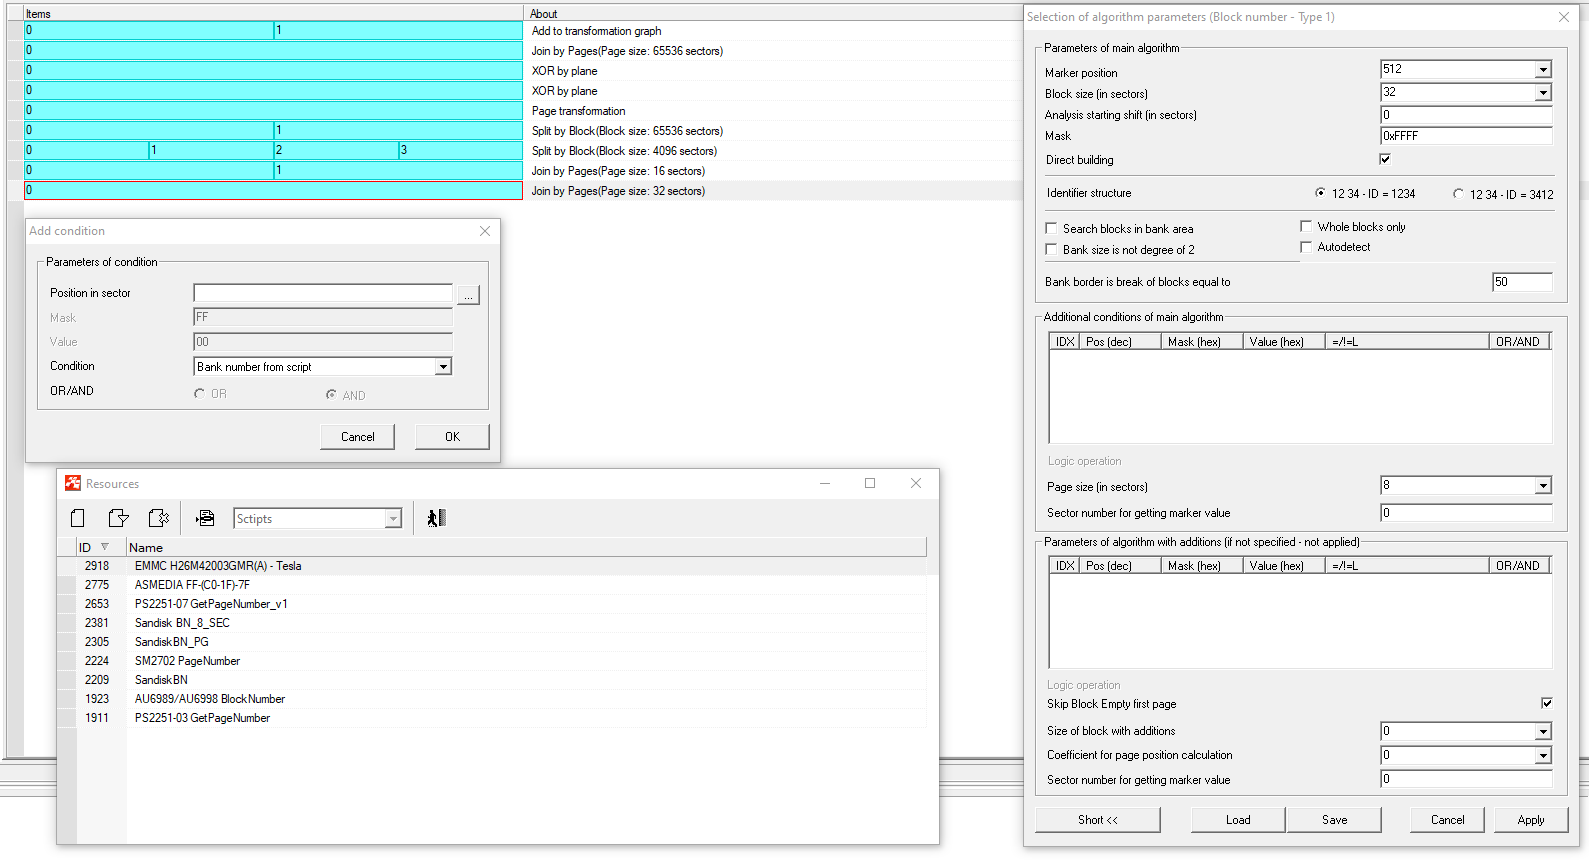Click the ID column sort arrow
The height and width of the screenshot is (863, 1589).
tap(105, 547)
